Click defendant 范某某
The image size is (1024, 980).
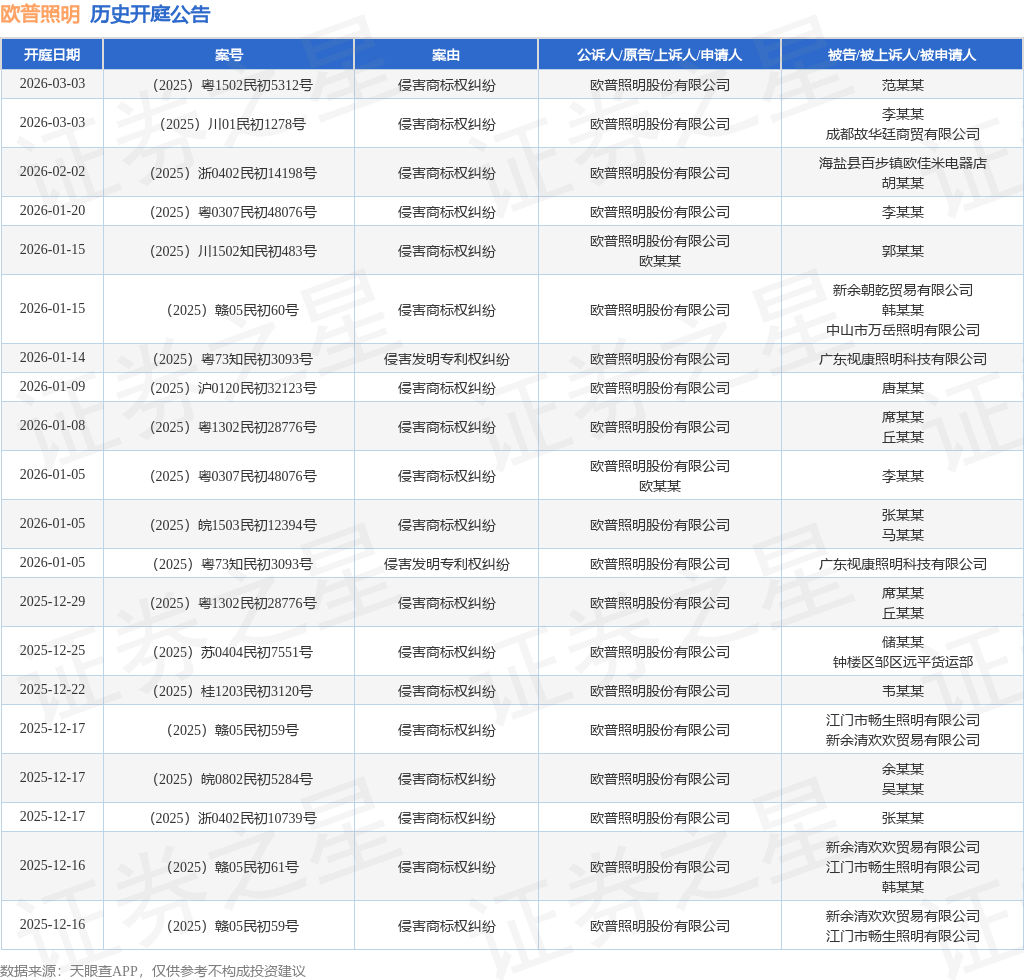(x=903, y=85)
